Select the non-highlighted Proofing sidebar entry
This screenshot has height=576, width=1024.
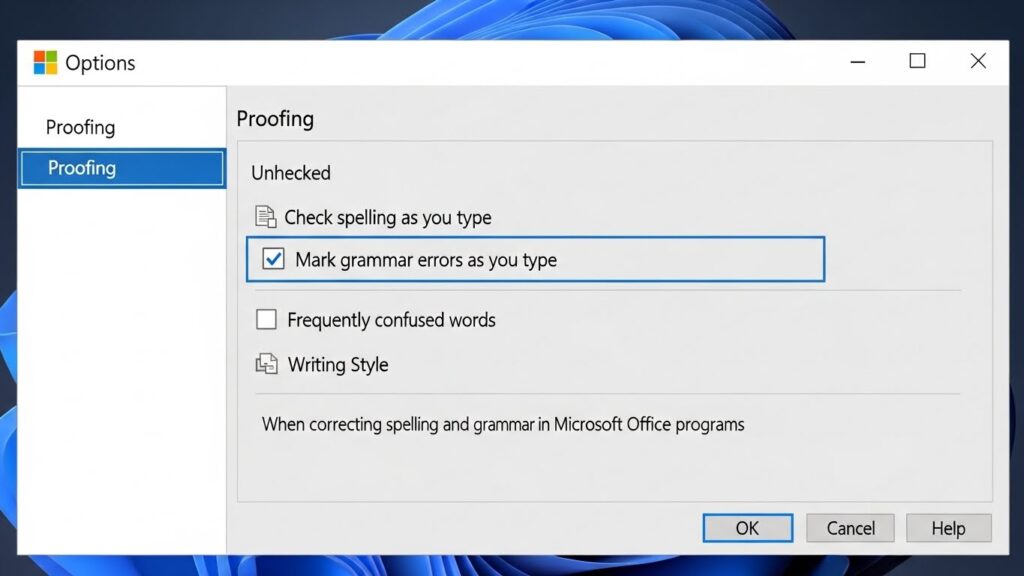coord(81,127)
